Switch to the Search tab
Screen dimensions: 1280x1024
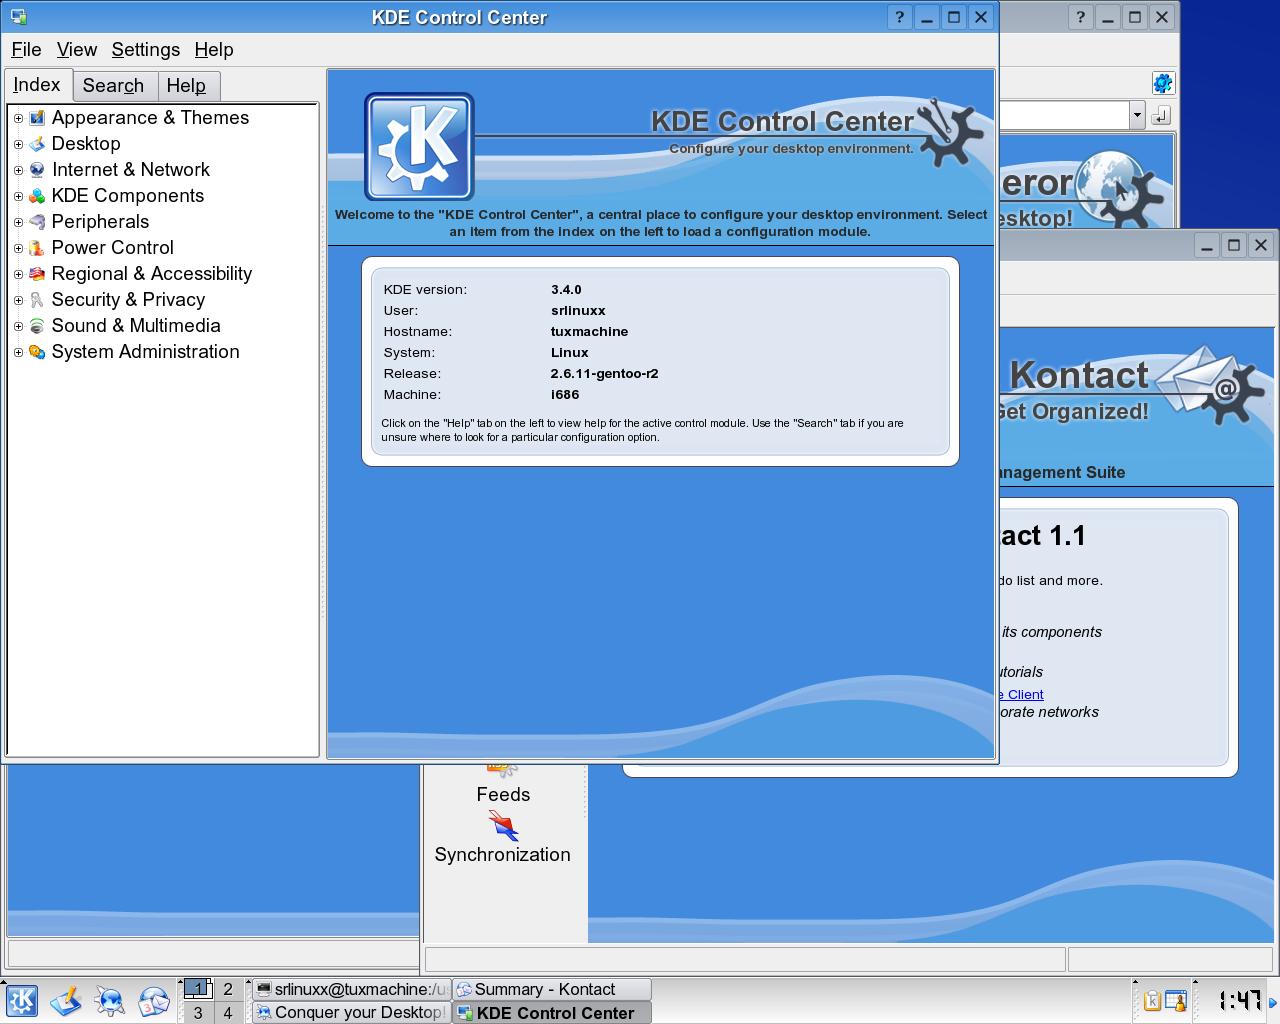113,86
